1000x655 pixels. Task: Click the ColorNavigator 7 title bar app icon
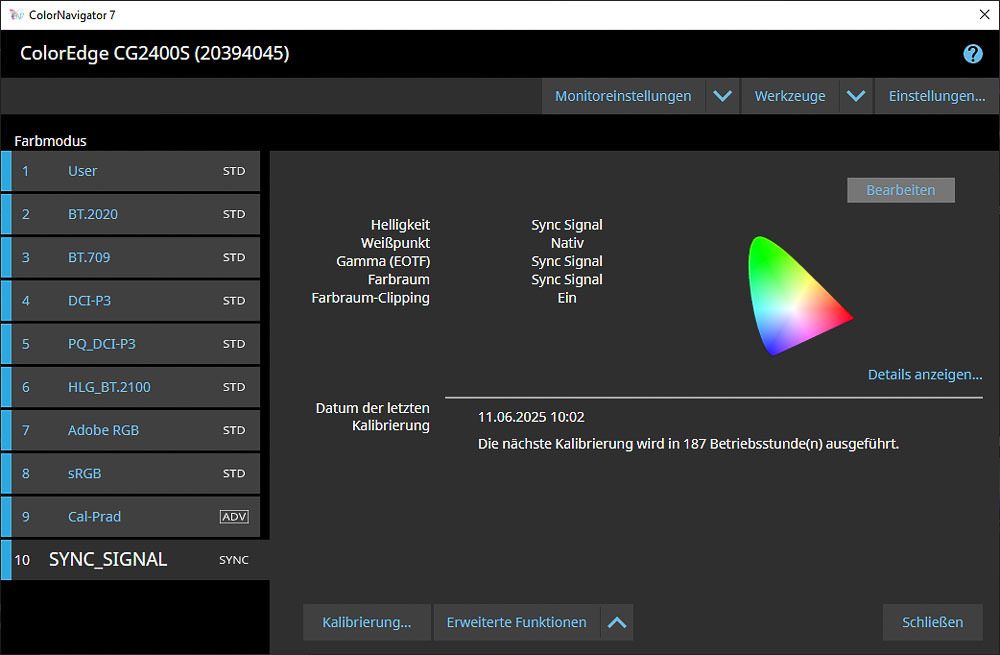16,15
